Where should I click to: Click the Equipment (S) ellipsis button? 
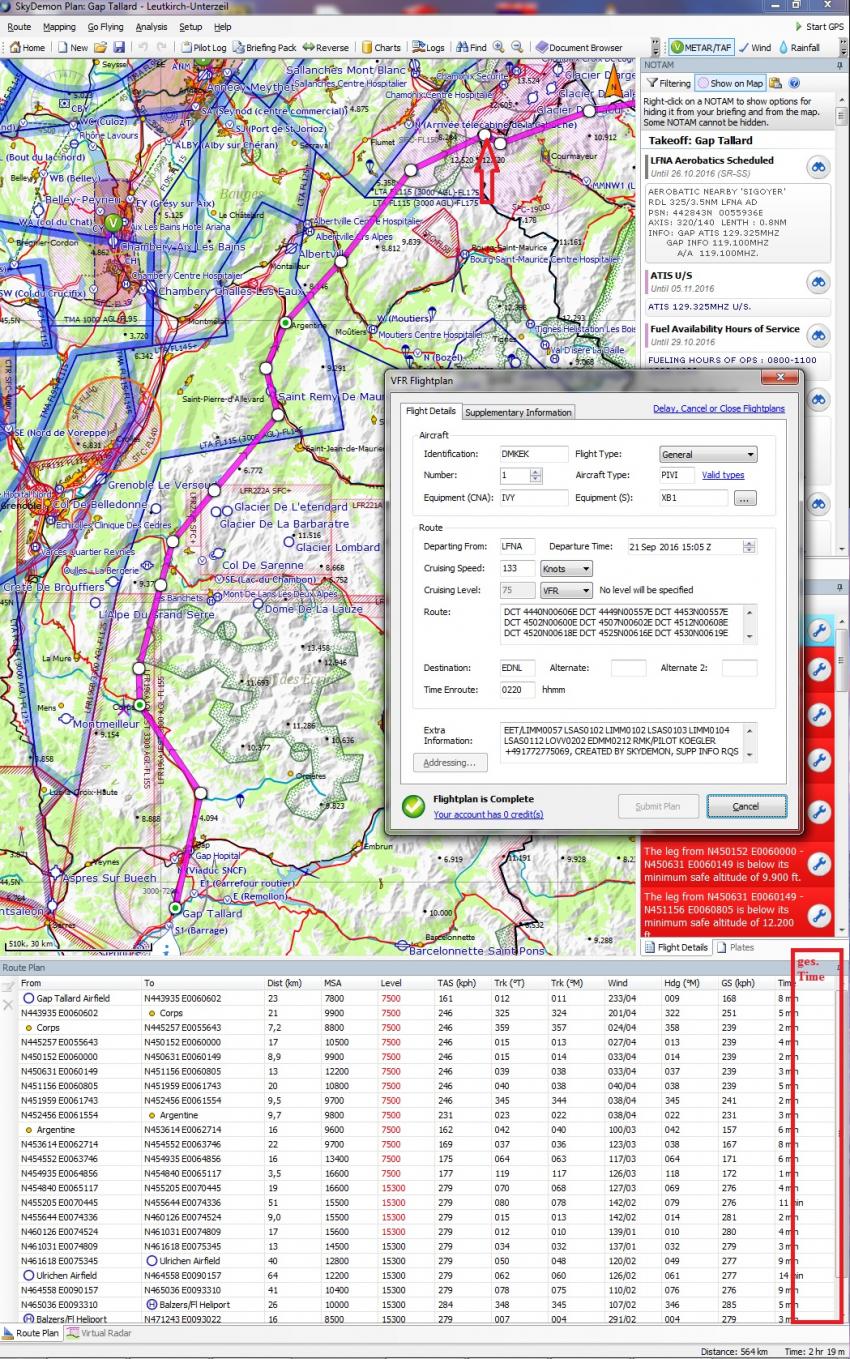[x=747, y=498]
